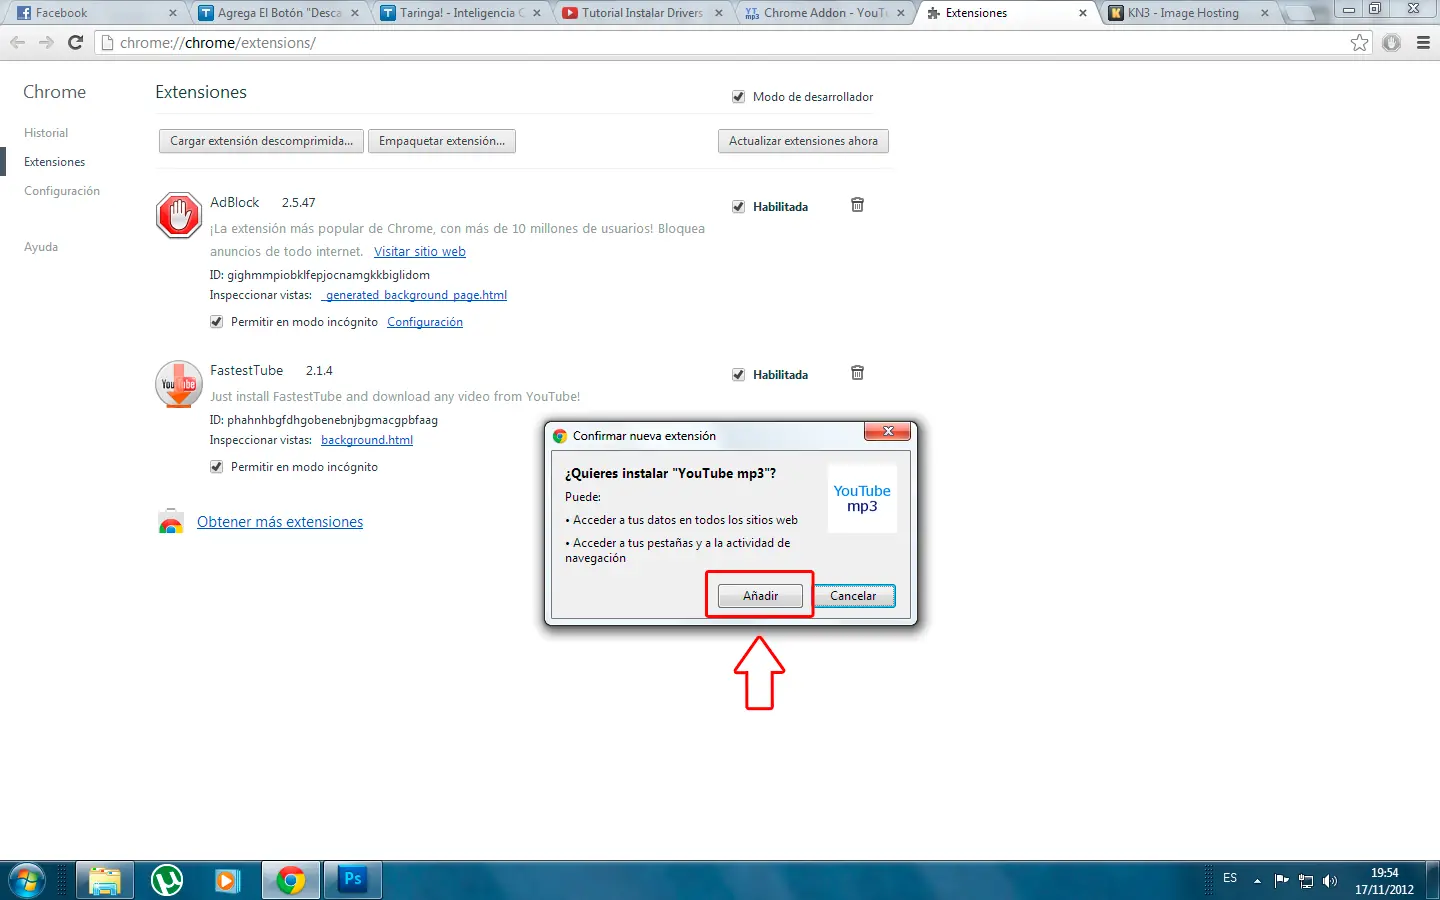Image resolution: width=1440 pixels, height=900 pixels.
Task: Click Empaquetar extensión button
Action: pyautogui.click(x=442, y=141)
